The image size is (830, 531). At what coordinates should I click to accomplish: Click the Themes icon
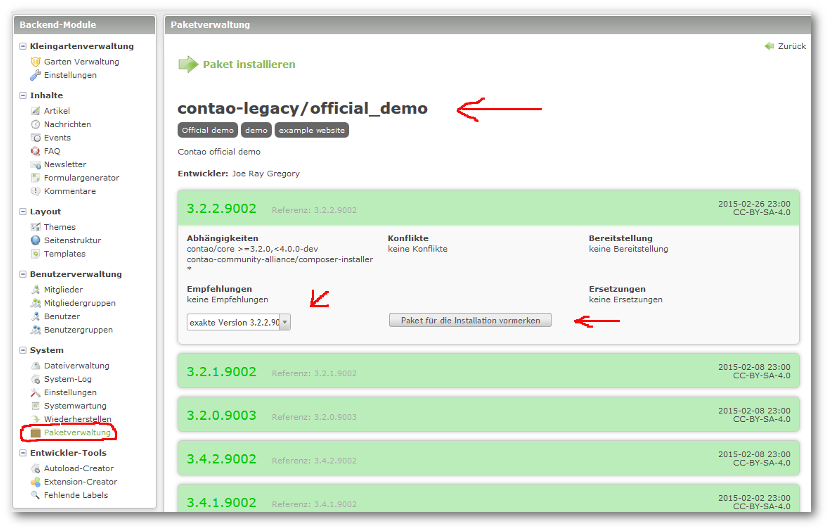35,227
